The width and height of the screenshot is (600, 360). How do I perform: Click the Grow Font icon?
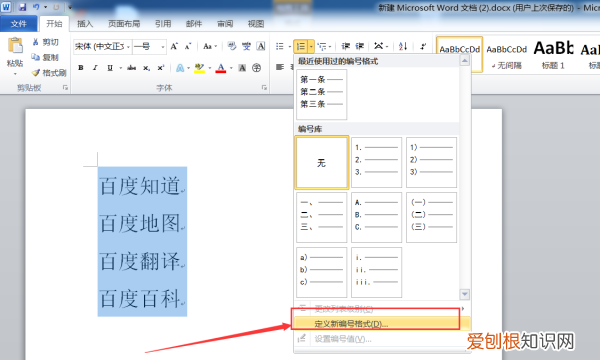click(x=174, y=46)
